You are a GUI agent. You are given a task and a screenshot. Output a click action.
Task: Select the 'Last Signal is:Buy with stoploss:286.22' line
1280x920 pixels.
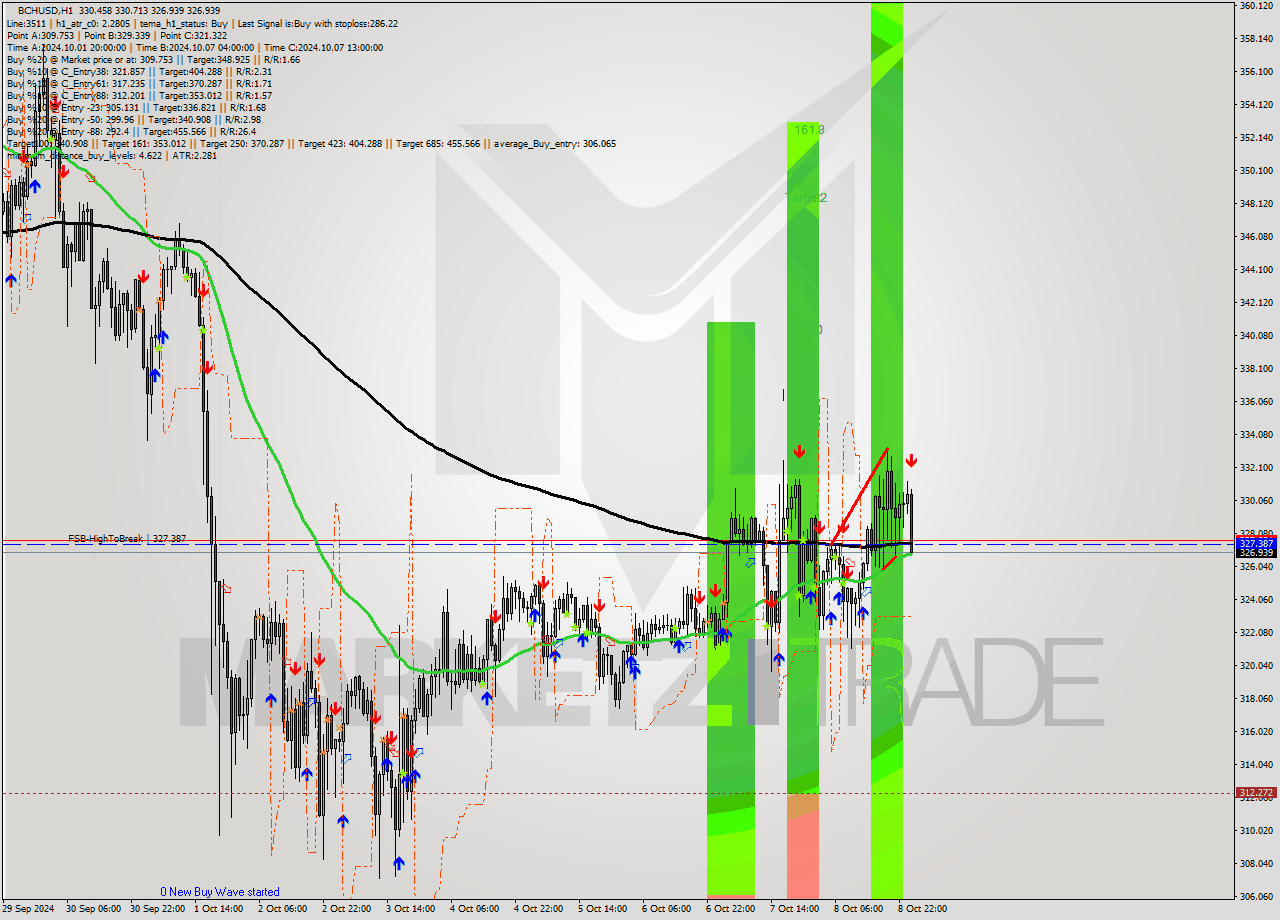click(x=200, y=23)
